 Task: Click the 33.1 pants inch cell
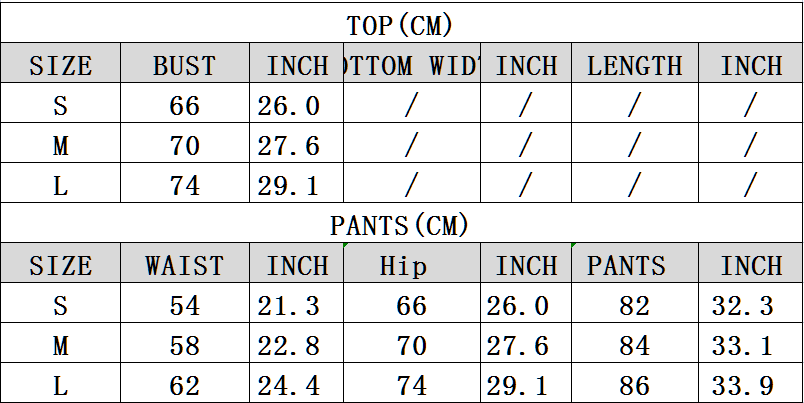click(x=751, y=343)
